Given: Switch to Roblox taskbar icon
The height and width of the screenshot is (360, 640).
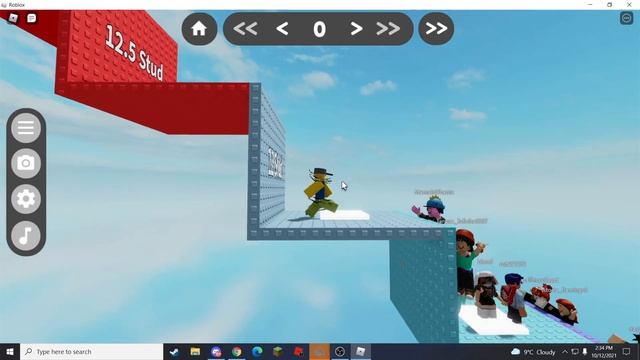Looking at the screenshot, I should (360, 351).
